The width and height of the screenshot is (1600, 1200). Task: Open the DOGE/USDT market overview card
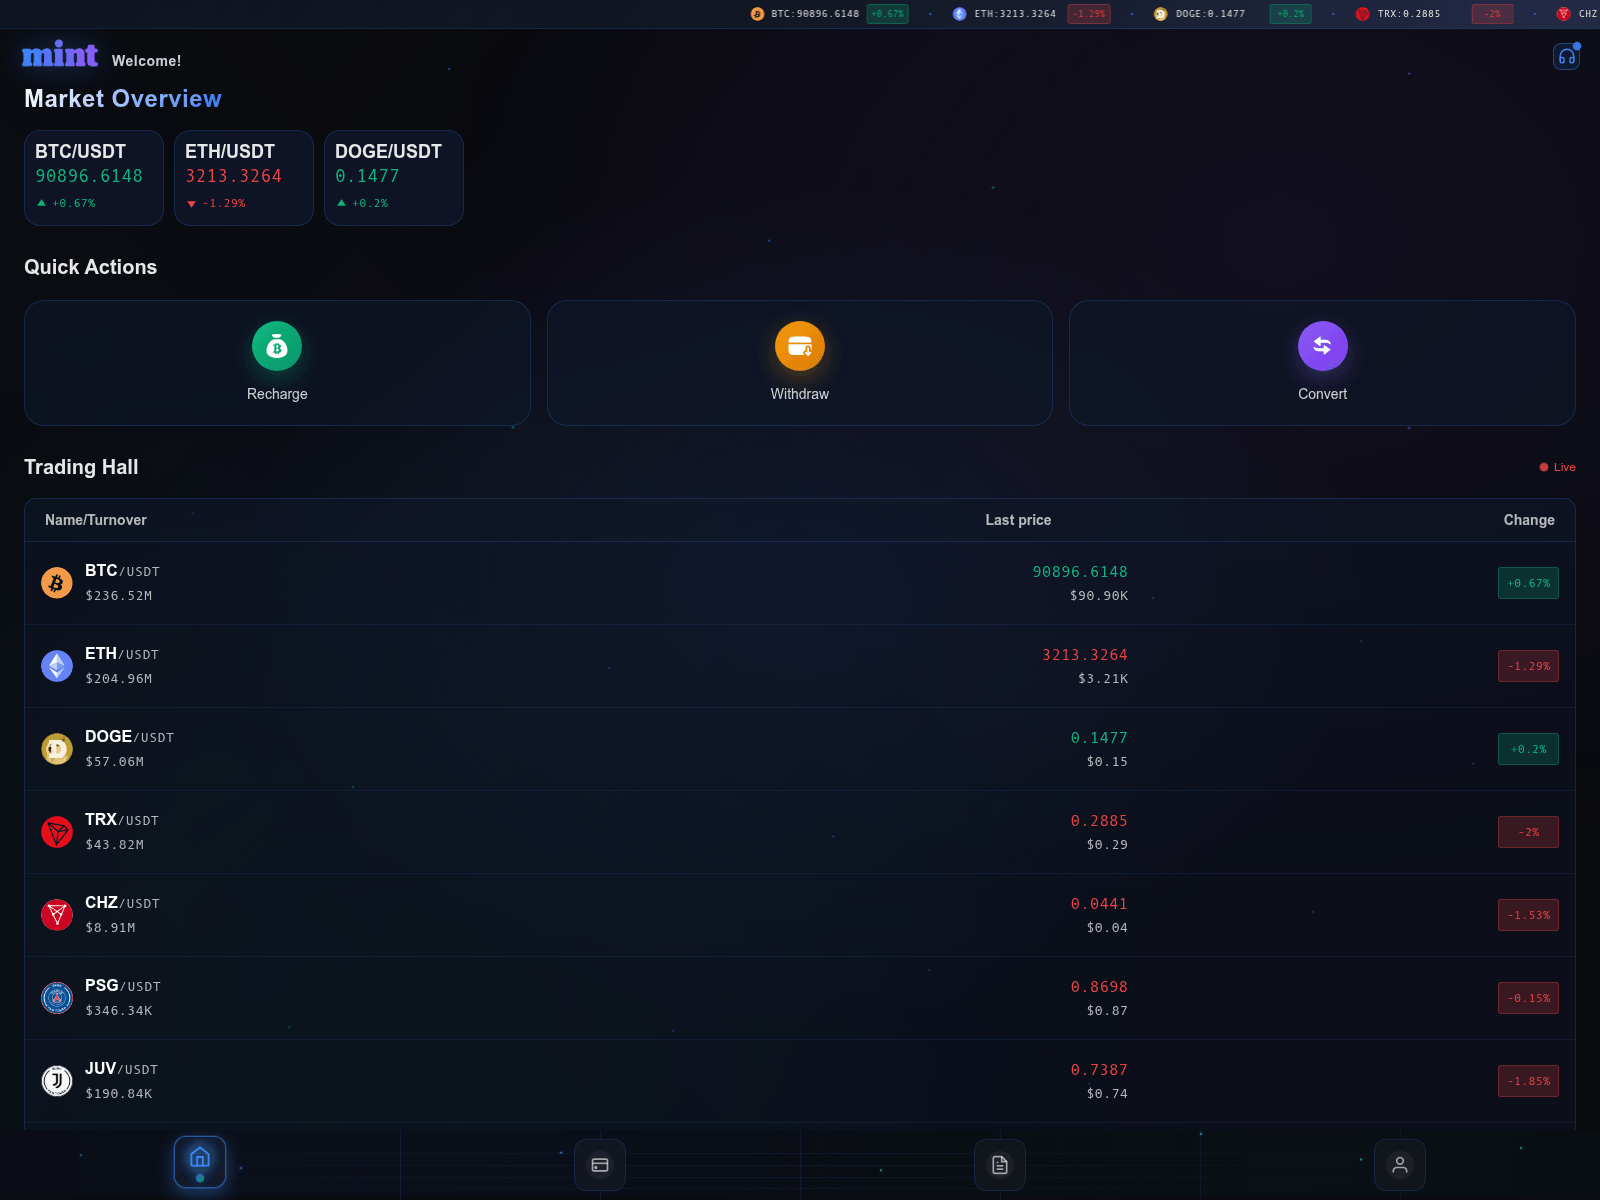394,178
